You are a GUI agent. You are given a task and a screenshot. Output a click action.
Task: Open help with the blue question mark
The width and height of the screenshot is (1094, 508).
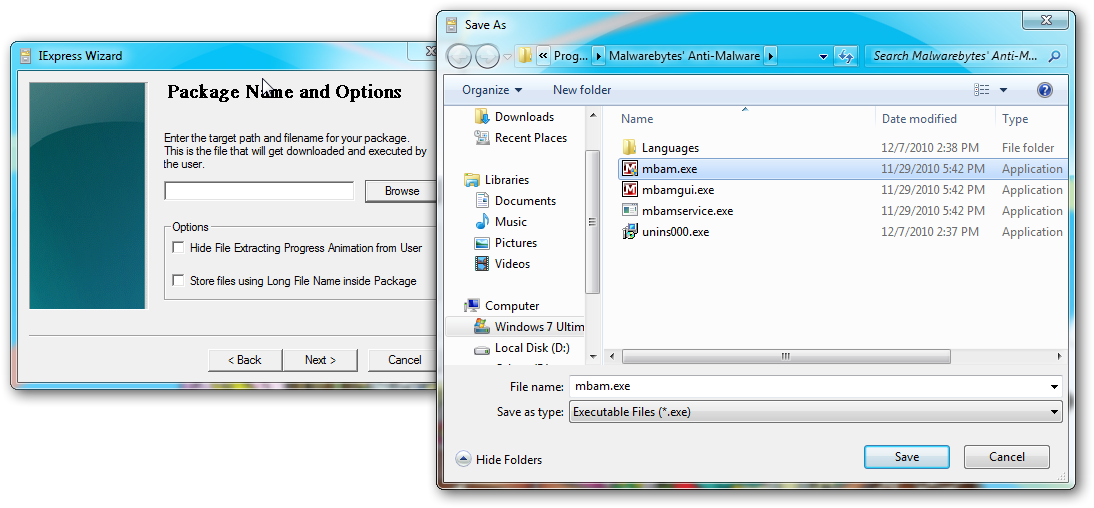click(x=1044, y=89)
